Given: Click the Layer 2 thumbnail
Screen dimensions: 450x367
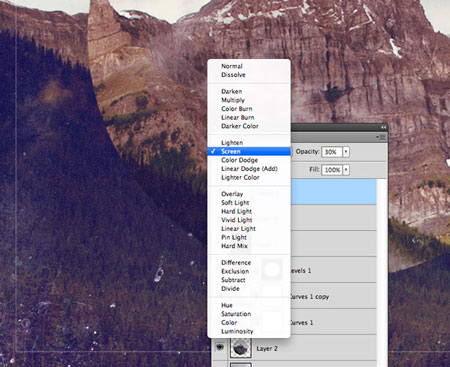Looking at the screenshot, I should point(241,348).
